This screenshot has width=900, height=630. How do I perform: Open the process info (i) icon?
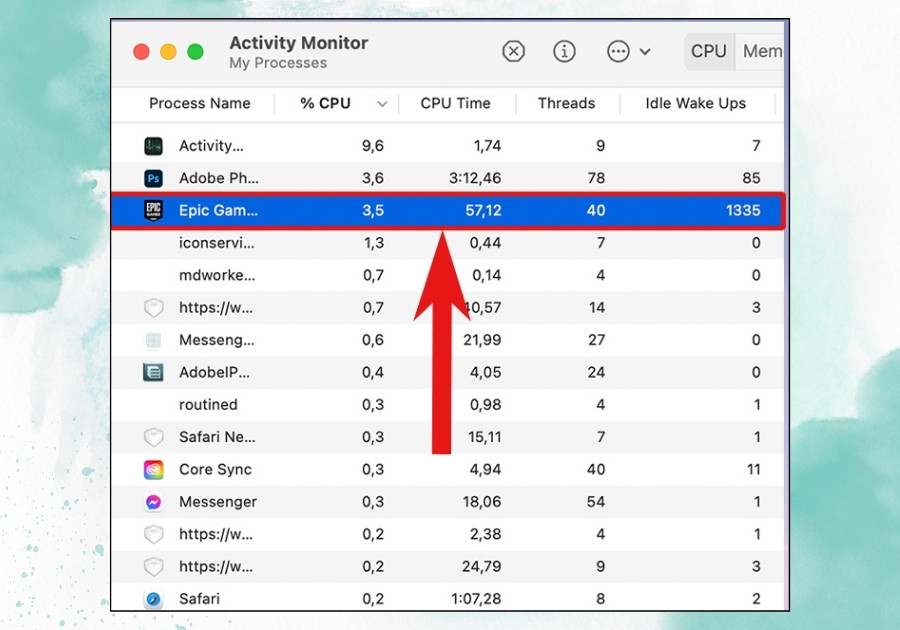tap(564, 51)
